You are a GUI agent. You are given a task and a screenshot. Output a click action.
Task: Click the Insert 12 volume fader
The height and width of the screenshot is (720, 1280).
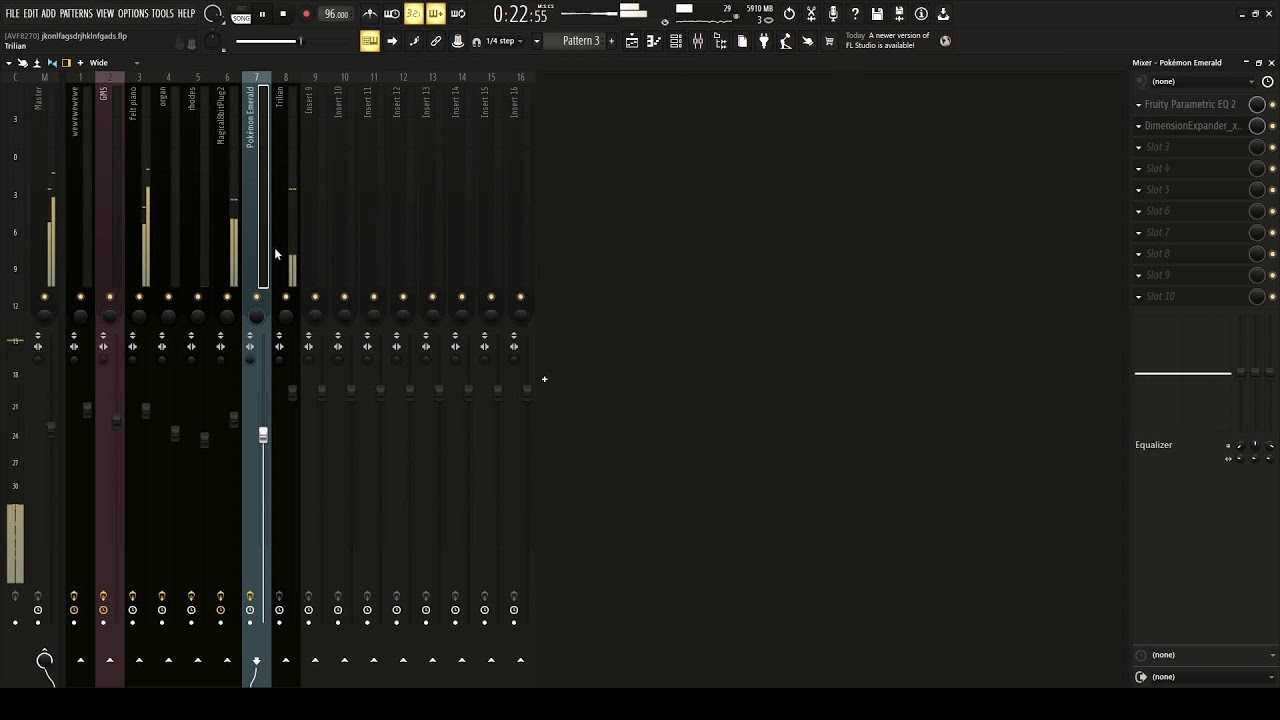[409, 393]
